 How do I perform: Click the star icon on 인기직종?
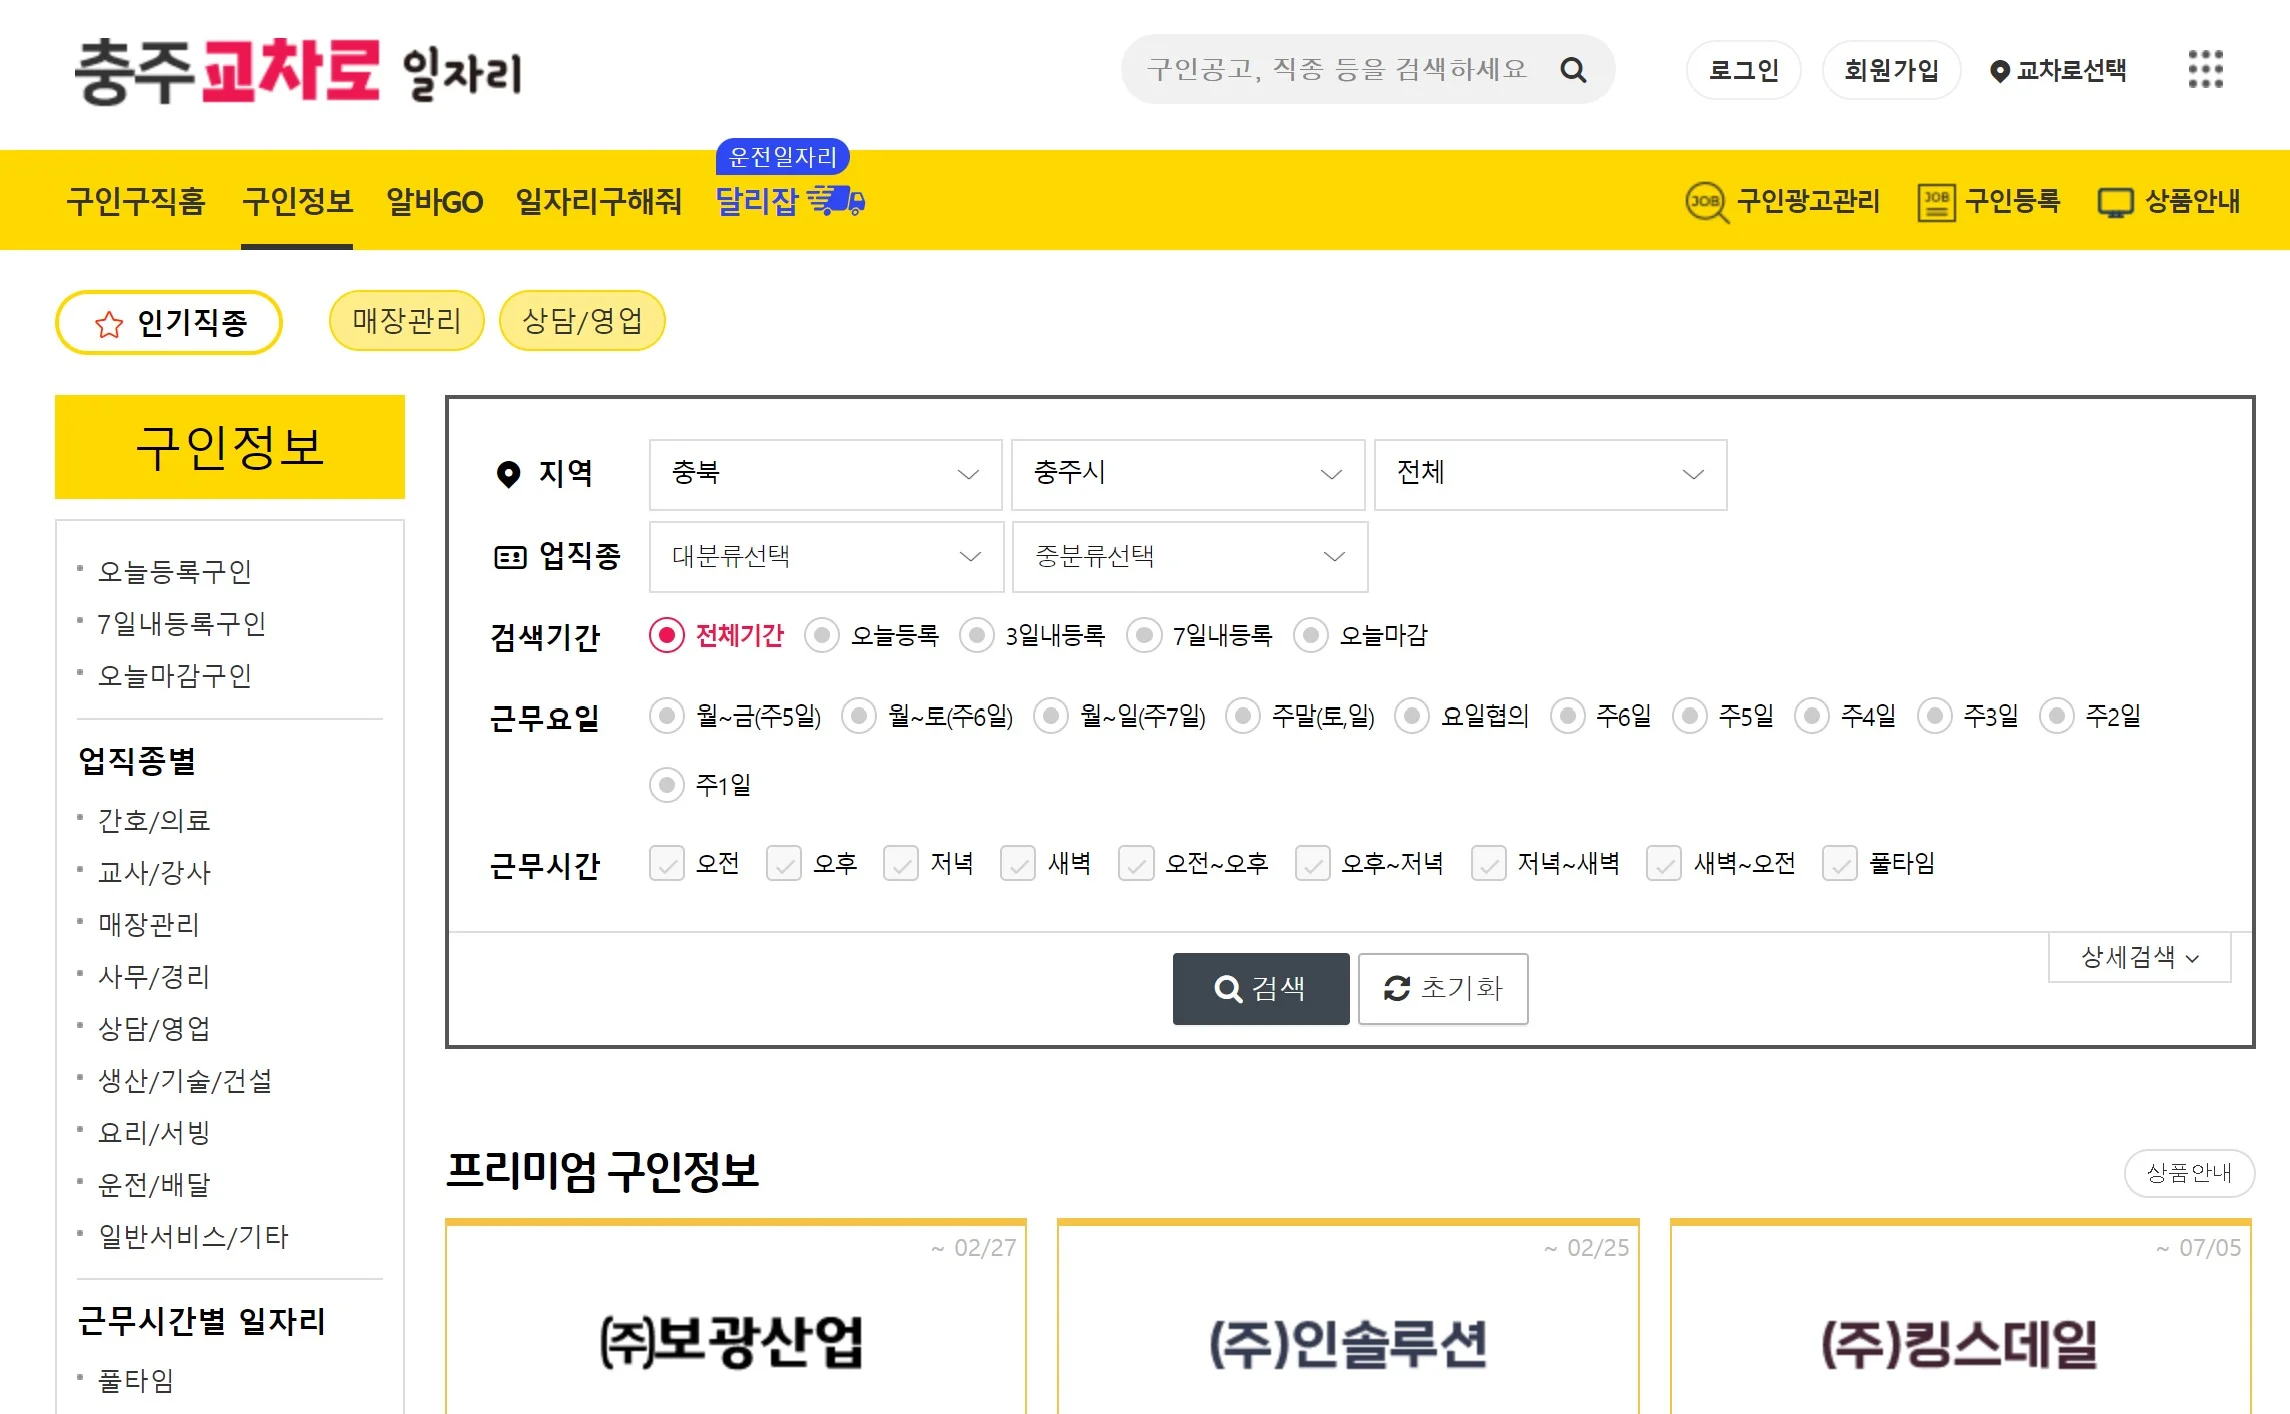(x=109, y=324)
